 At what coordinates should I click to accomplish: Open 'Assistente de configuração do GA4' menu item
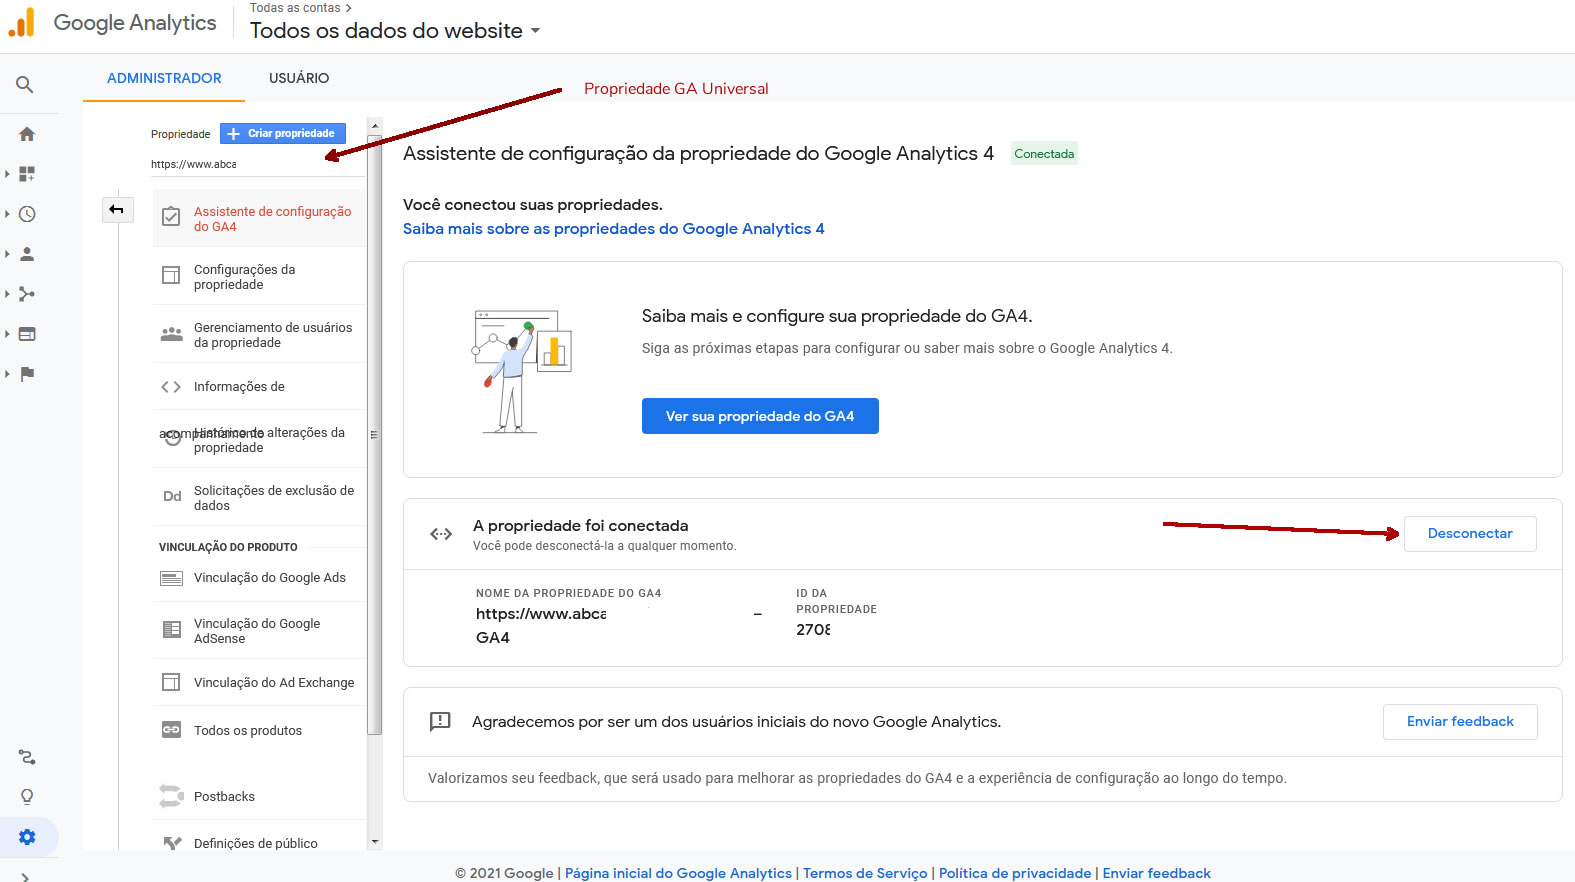(260, 218)
